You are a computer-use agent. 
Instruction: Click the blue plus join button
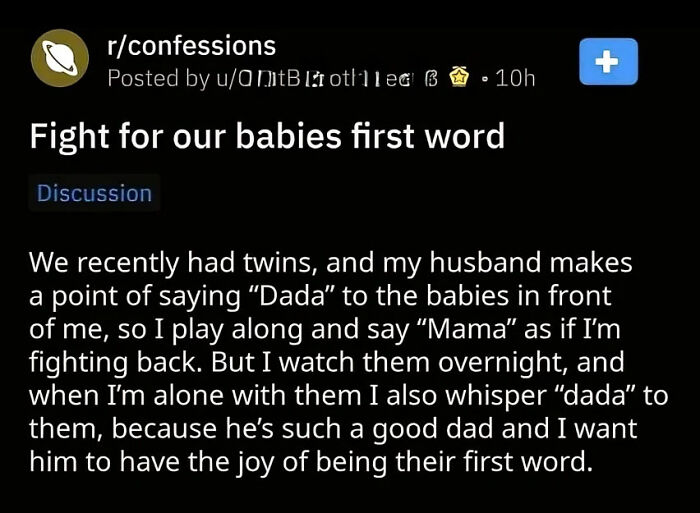tap(608, 60)
